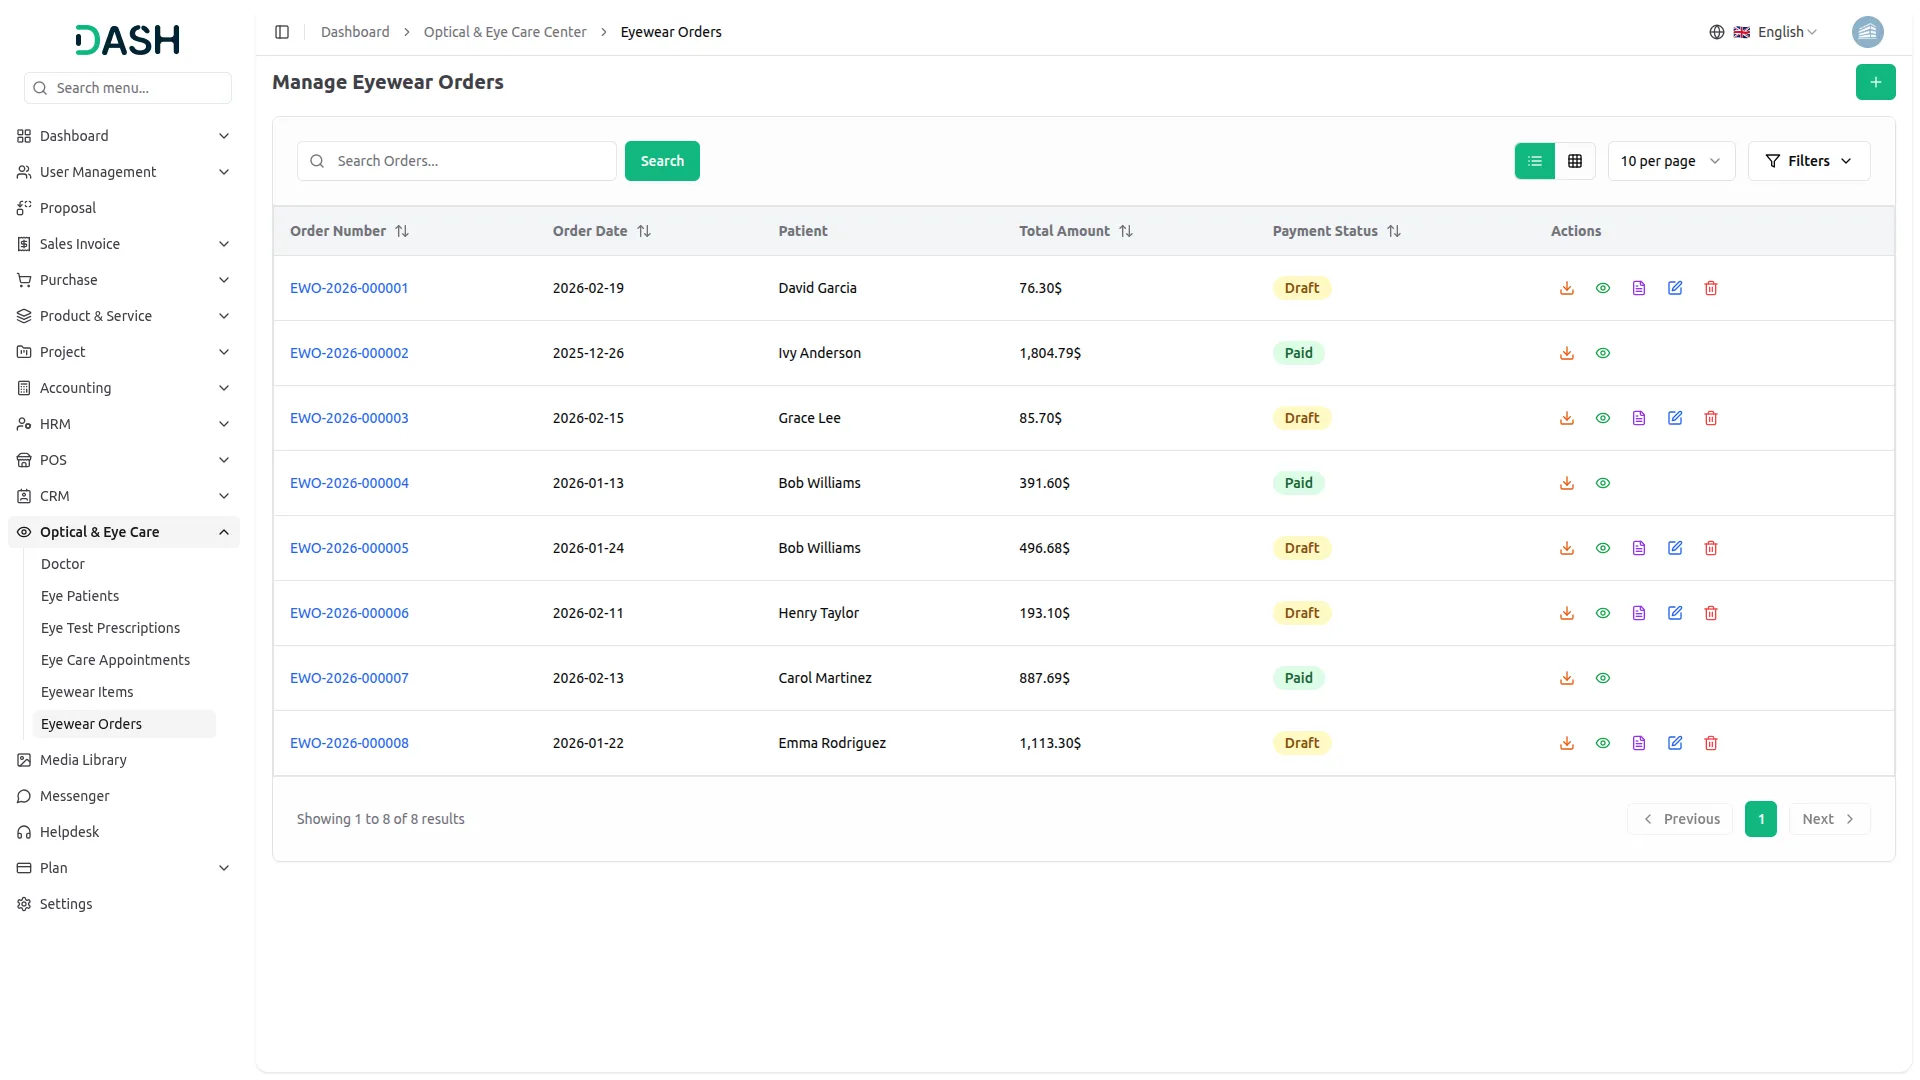Open Eyewear Items in sidebar
Image resolution: width=1920 pixels, height=1080 pixels.
[87, 692]
